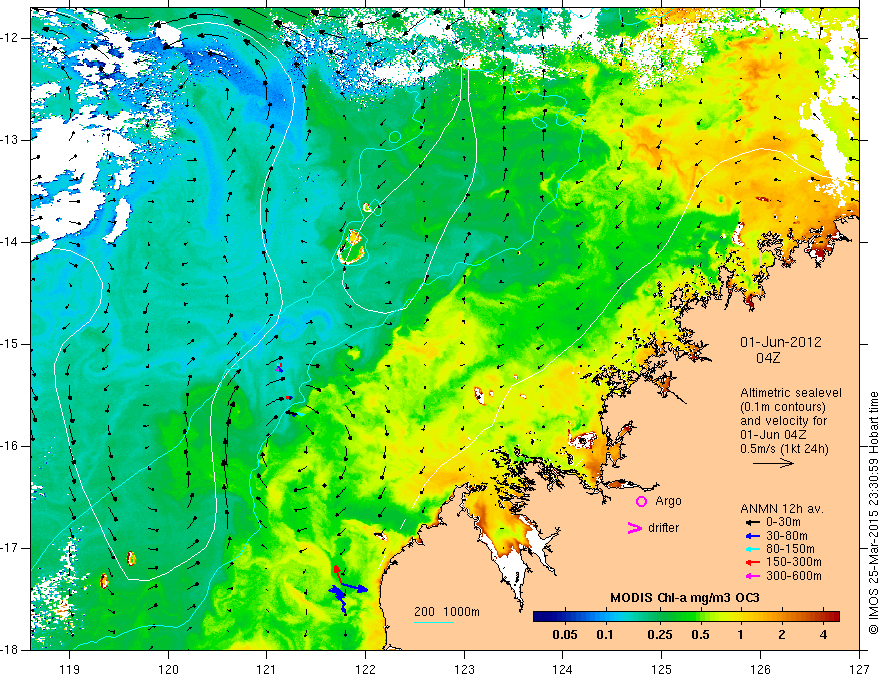Click the cyan isobath legend line under 200
This screenshot has height=680, width=880.
(x=434, y=622)
